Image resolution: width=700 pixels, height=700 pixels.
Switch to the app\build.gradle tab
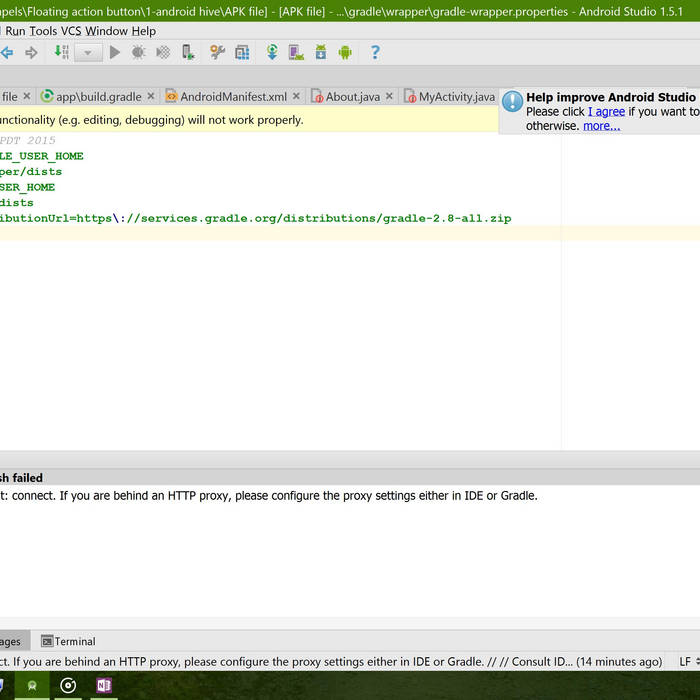(98, 96)
